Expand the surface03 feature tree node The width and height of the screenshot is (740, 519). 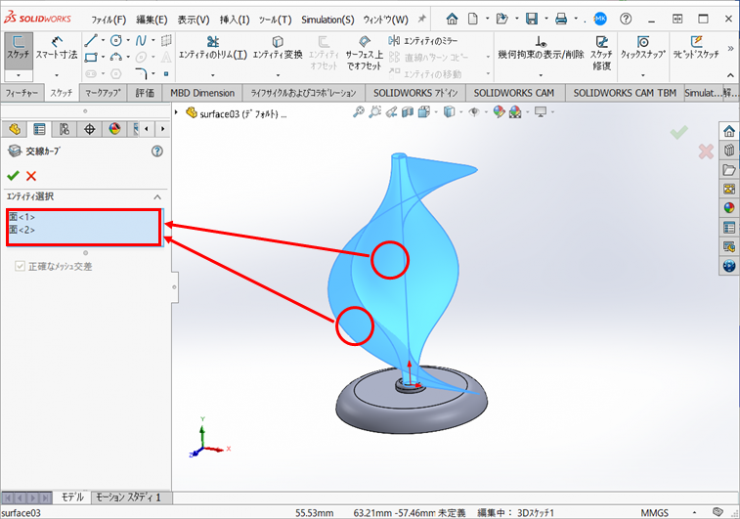click(177, 113)
